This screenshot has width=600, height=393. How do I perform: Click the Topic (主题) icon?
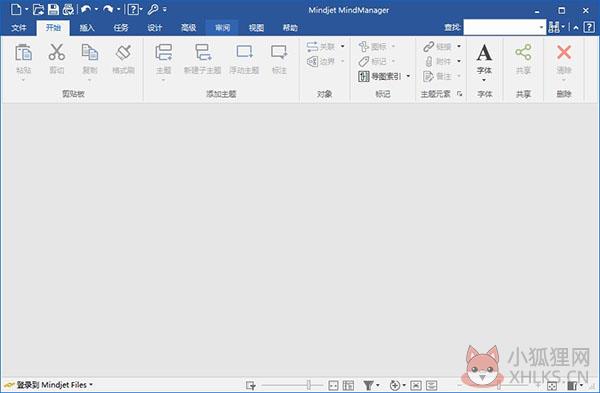point(163,52)
